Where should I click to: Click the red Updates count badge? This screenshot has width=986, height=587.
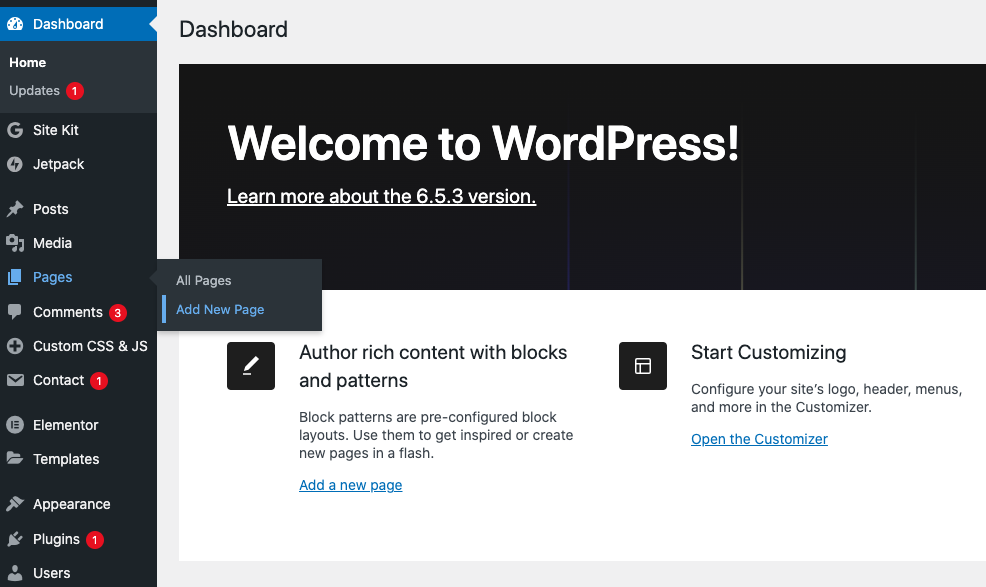click(x=75, y=91)
